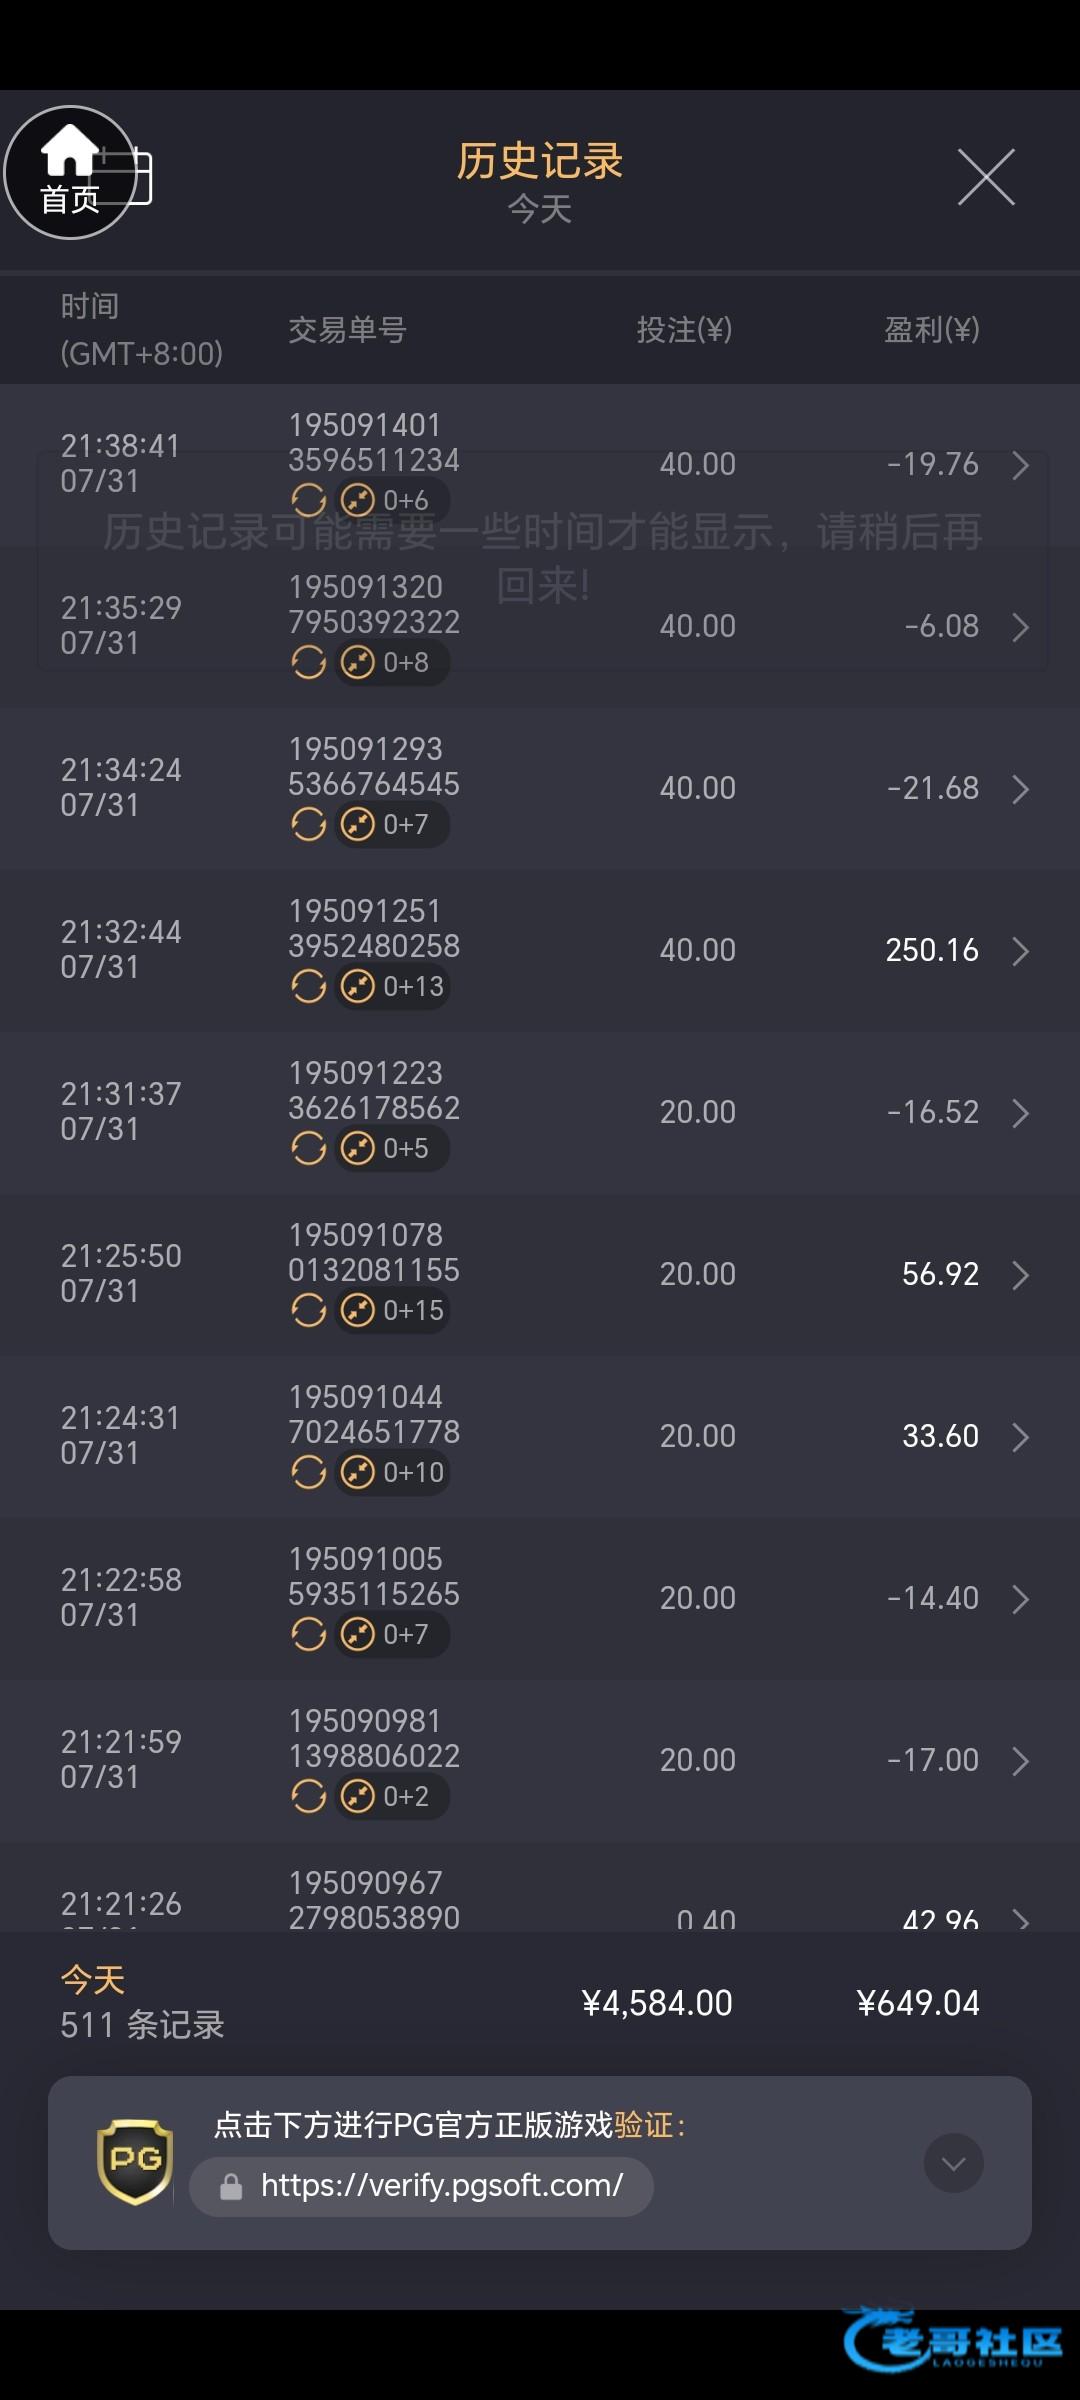Select the 今天 date filter under title
Image resolution: width=1080 pixels, height=2400 pixels.
540,210
